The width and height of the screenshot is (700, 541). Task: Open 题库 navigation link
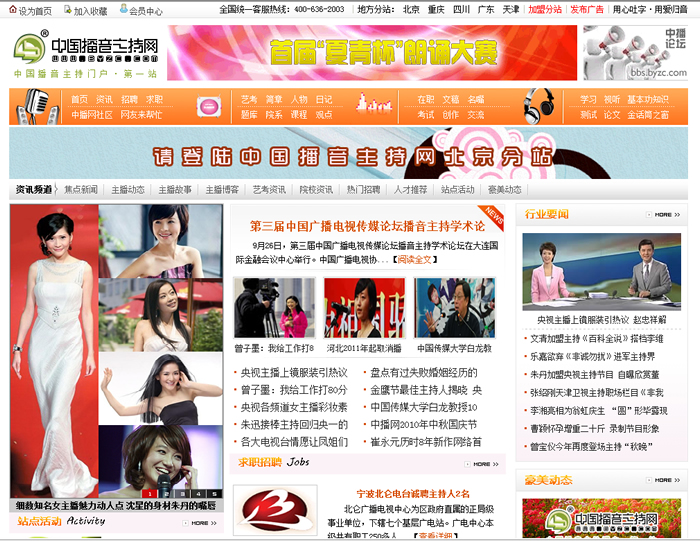(249, 115)
